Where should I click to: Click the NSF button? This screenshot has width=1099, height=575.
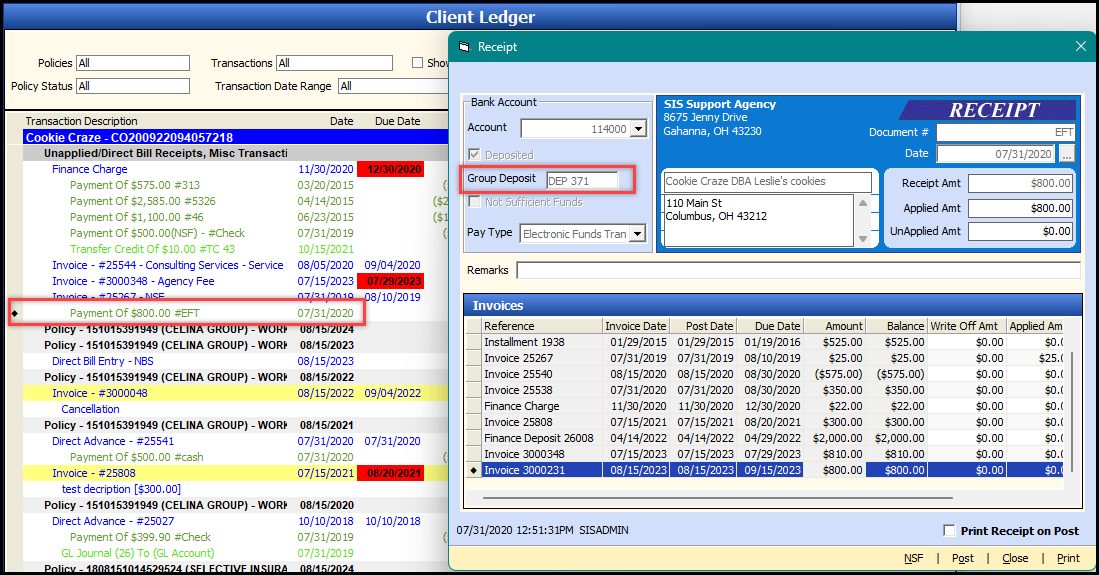tap(913, 558)
